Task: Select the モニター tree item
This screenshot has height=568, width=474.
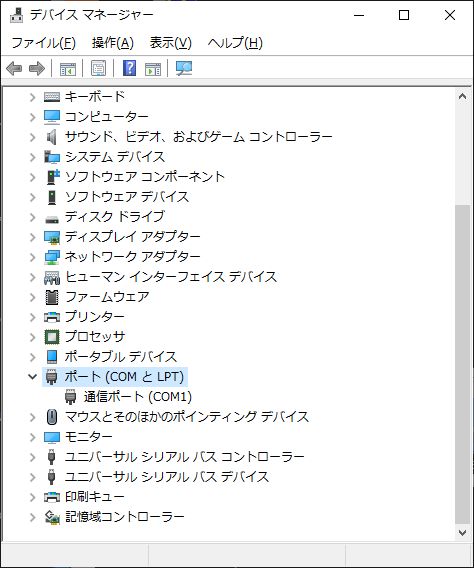Action: [89, 437]
